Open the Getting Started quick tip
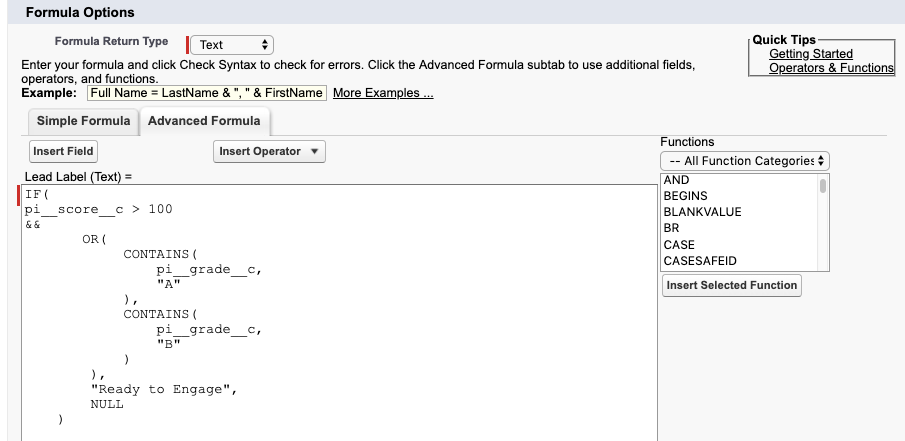Image resolution: width=905 pixels, height=441 pixels. [811, 54]
